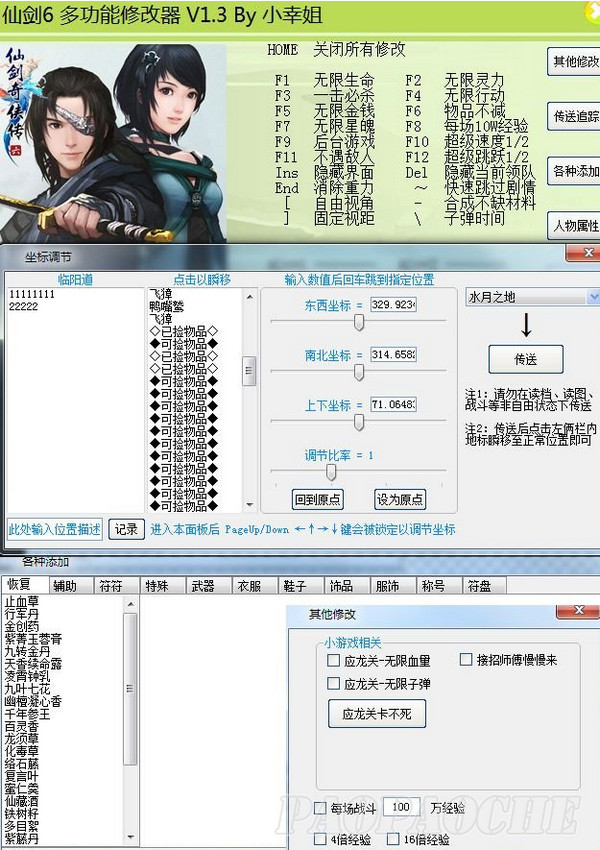The height and width of the screenshot is (850, 600).
Task: Select 幽檀凝心香 in item list
Action: [x=33, y=701]
